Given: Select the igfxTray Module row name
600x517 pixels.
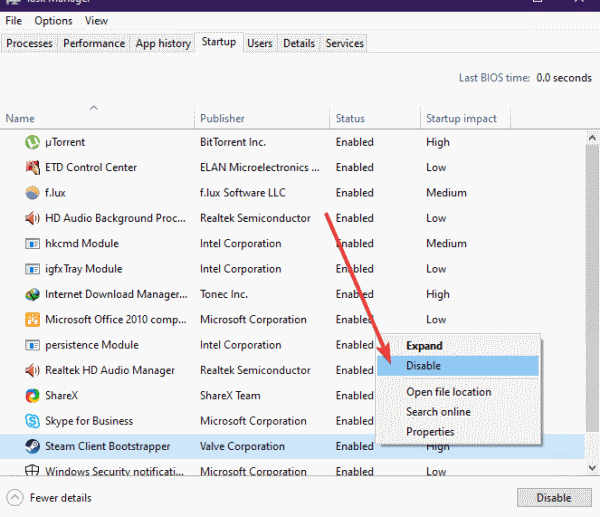Looking at the screenshot, I should pos(83,269).
